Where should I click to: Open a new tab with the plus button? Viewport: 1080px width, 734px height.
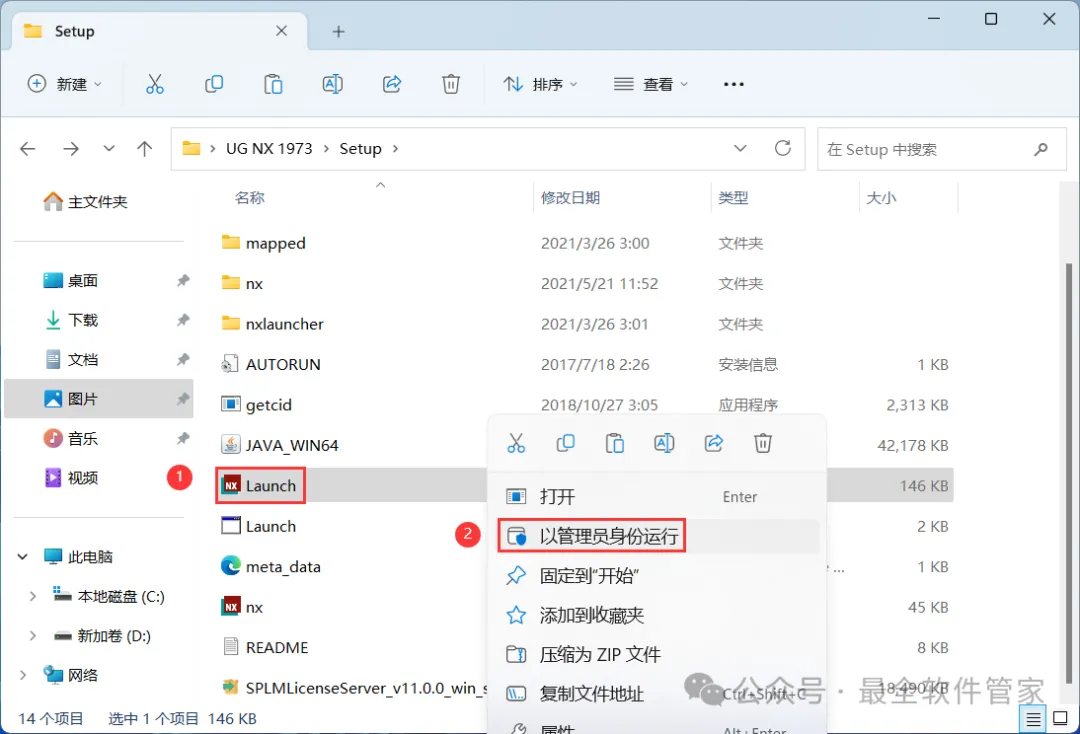click(338, 31)
